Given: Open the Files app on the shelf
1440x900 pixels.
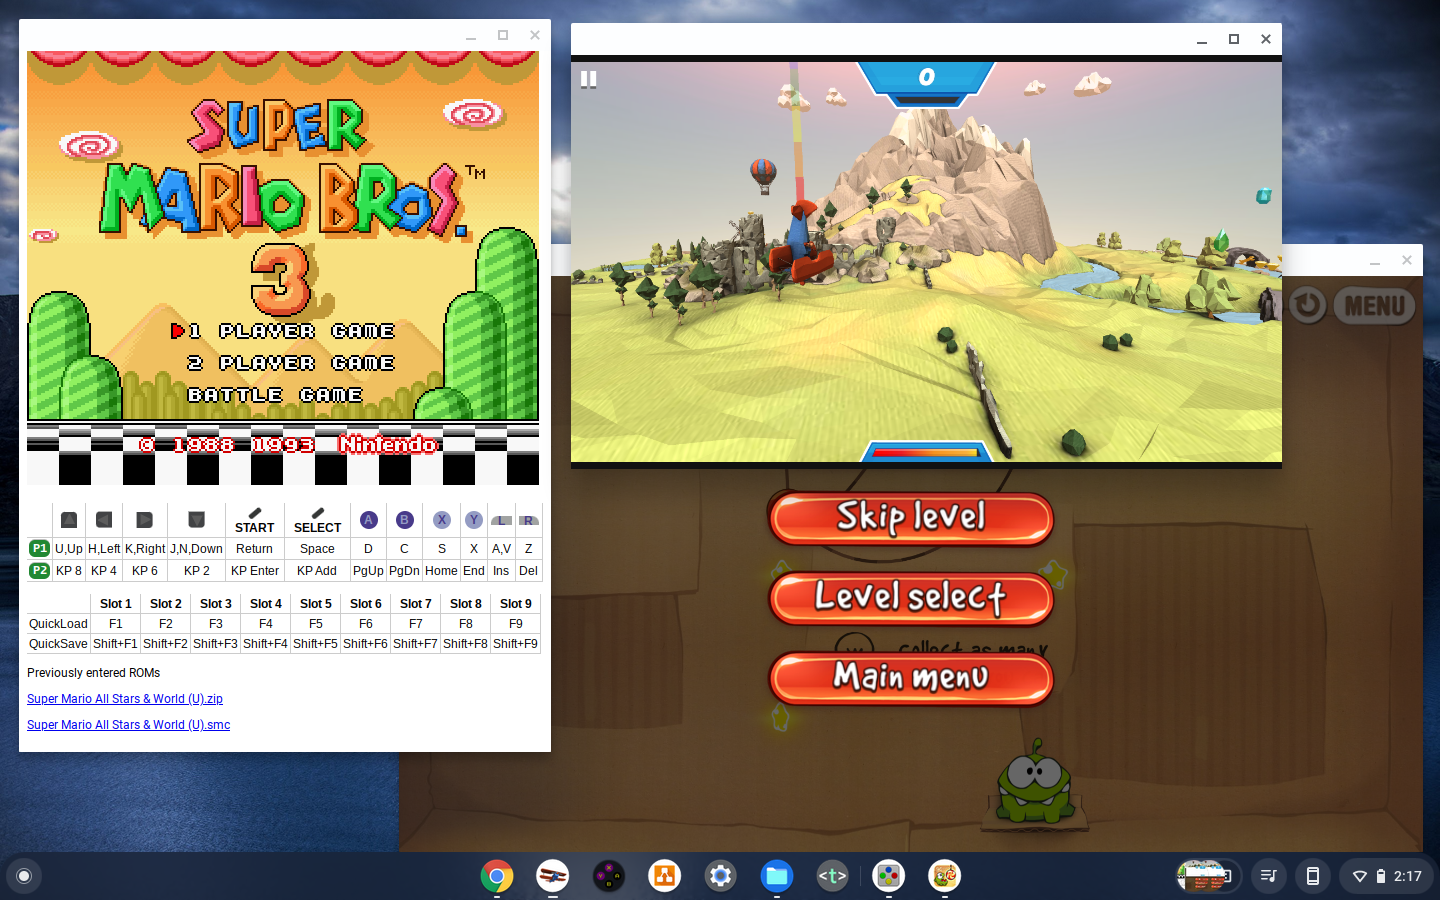Looking at the screenshot, I should 776,876.
